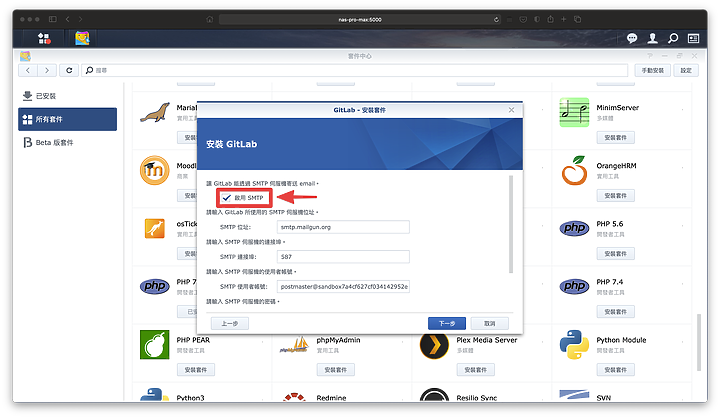This screenshot has height=418, width=720.
Task: Click the osTicket kangaroo icon
Action: [155, 228]
